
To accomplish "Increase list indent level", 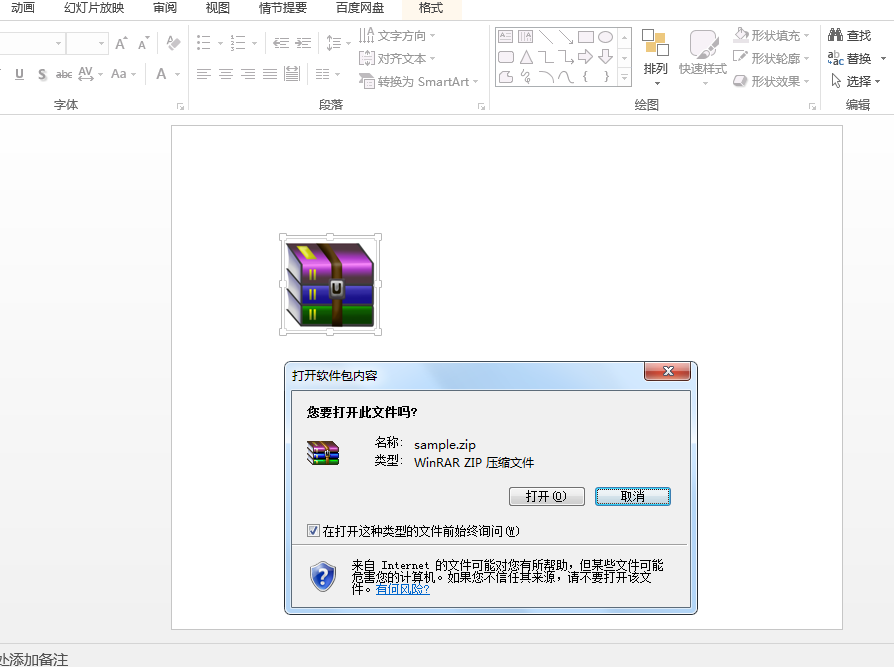I will tap(303, 43).
